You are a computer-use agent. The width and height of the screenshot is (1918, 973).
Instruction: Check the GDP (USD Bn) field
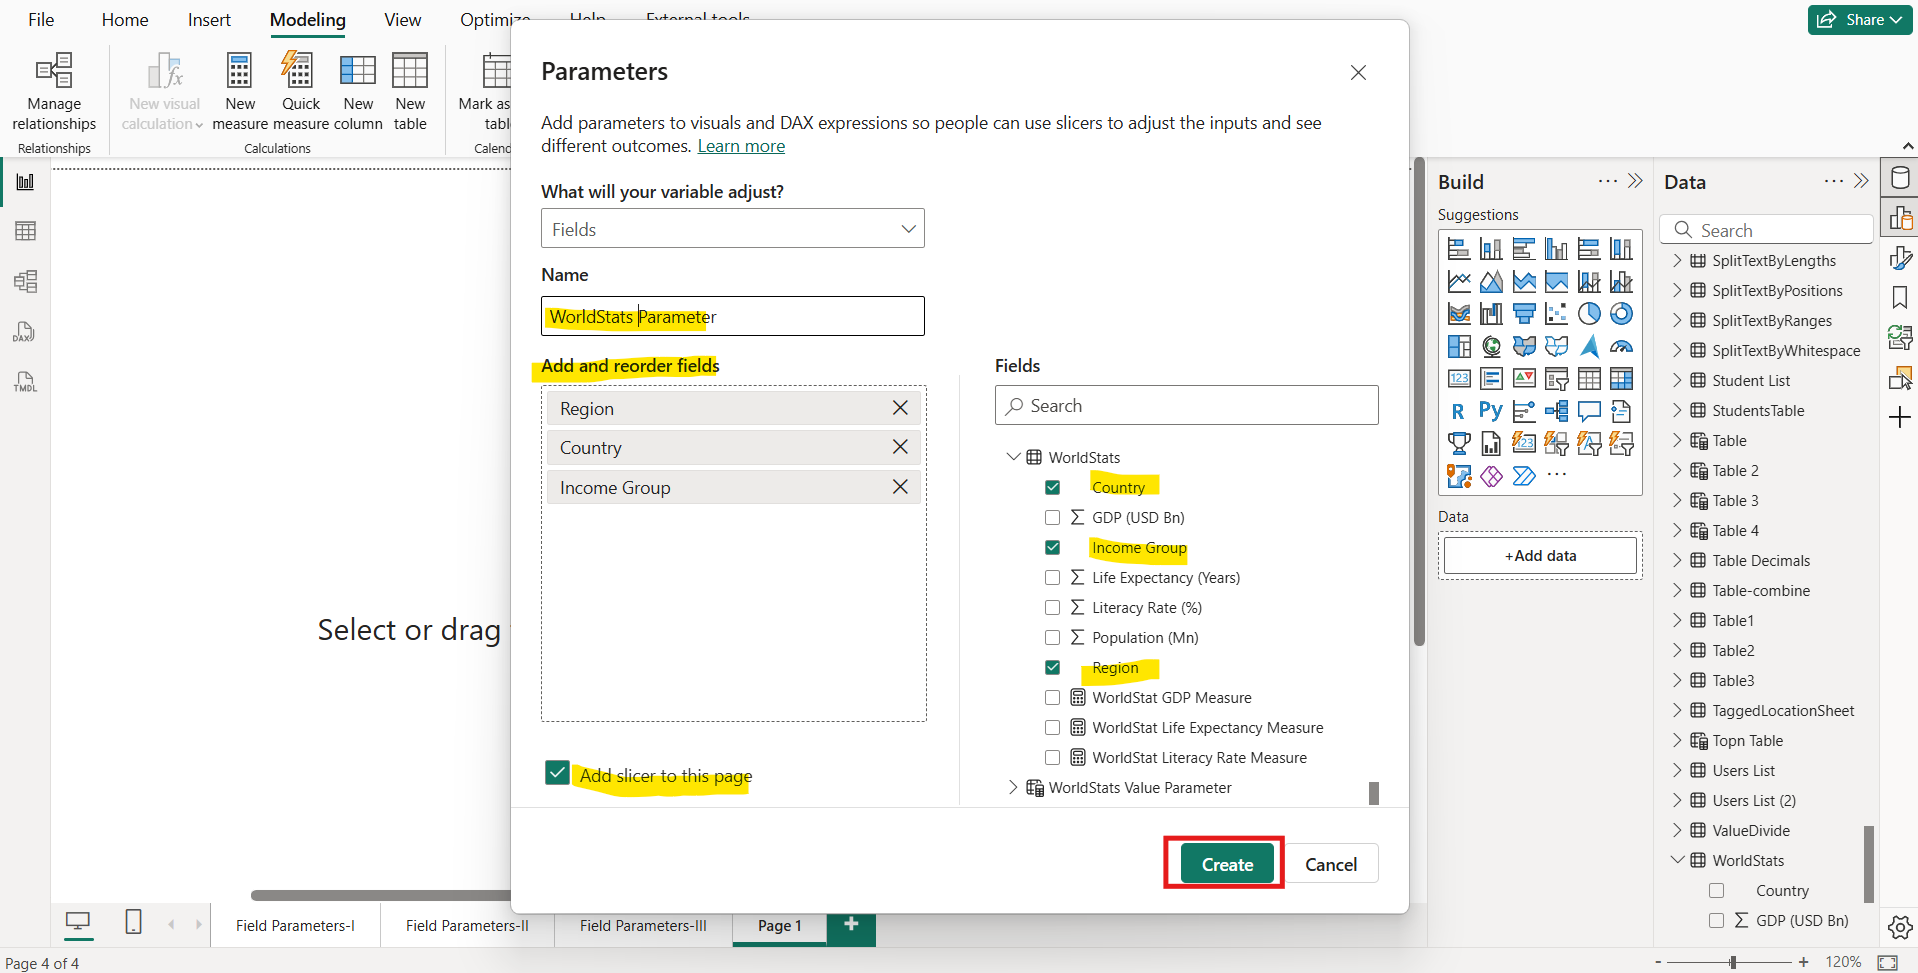click(1053, 517)
